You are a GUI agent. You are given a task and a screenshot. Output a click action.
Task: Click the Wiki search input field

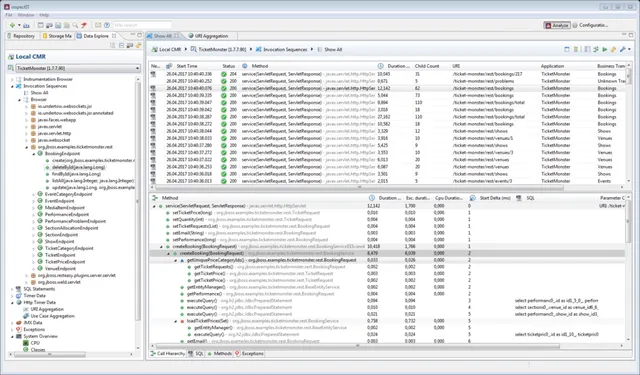click(142, 25)
